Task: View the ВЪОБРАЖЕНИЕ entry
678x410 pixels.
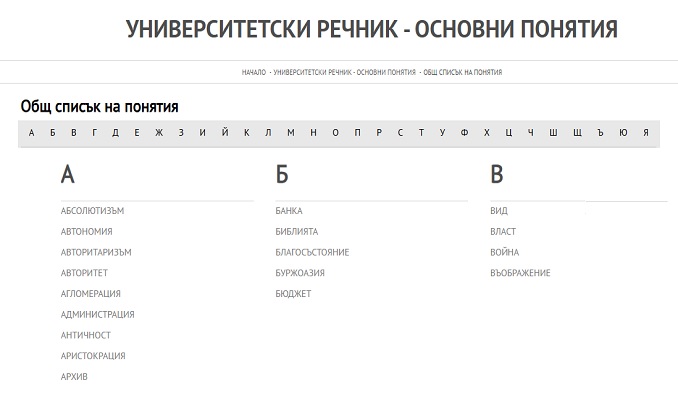Action: point(520,273)
